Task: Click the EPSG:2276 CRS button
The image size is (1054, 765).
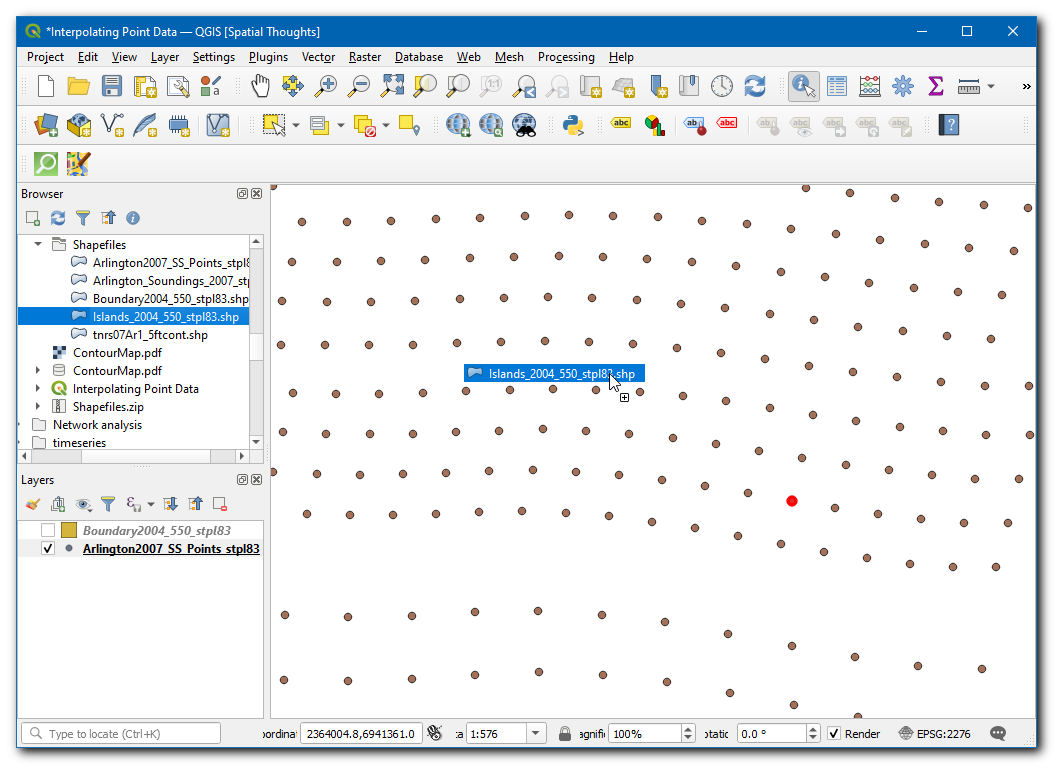Action: (933, 734)
